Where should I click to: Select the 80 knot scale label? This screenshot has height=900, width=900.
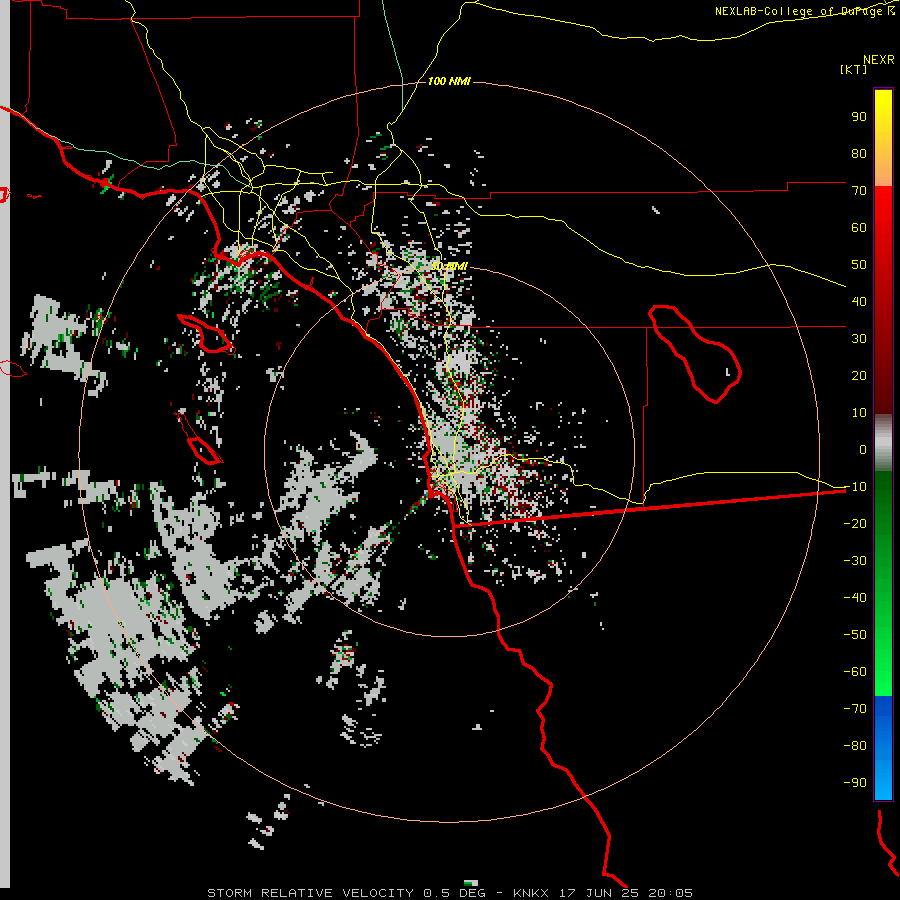859,153
